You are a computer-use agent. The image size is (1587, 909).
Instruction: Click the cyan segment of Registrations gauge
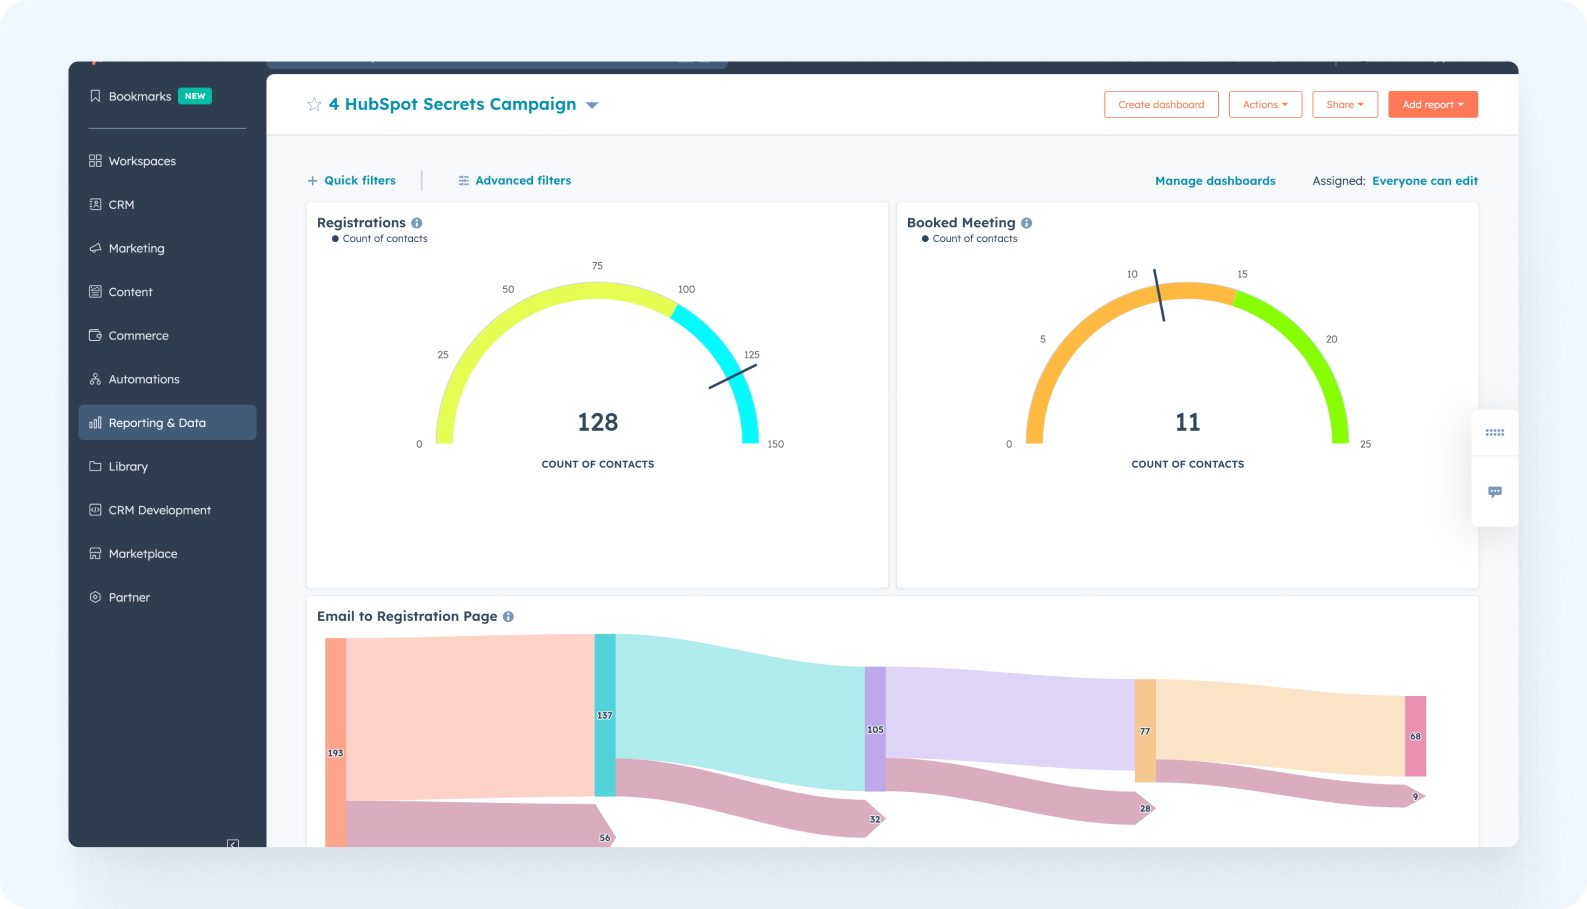point(727,358)
